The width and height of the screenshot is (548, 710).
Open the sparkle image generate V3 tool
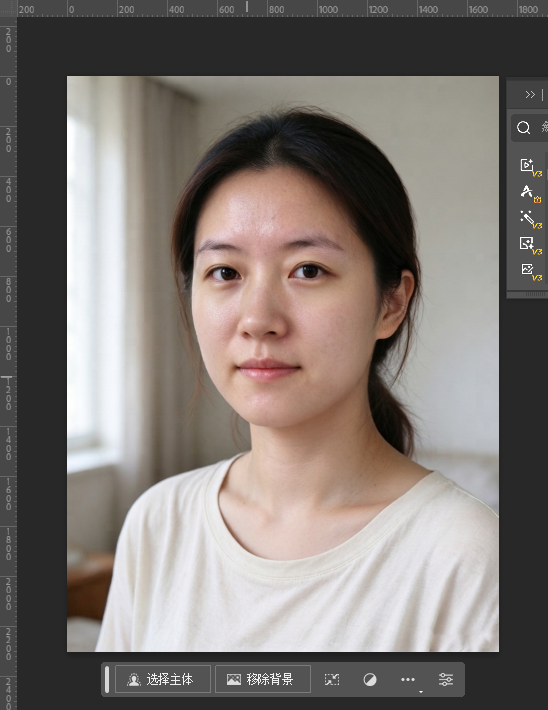(x=530, y=245)
